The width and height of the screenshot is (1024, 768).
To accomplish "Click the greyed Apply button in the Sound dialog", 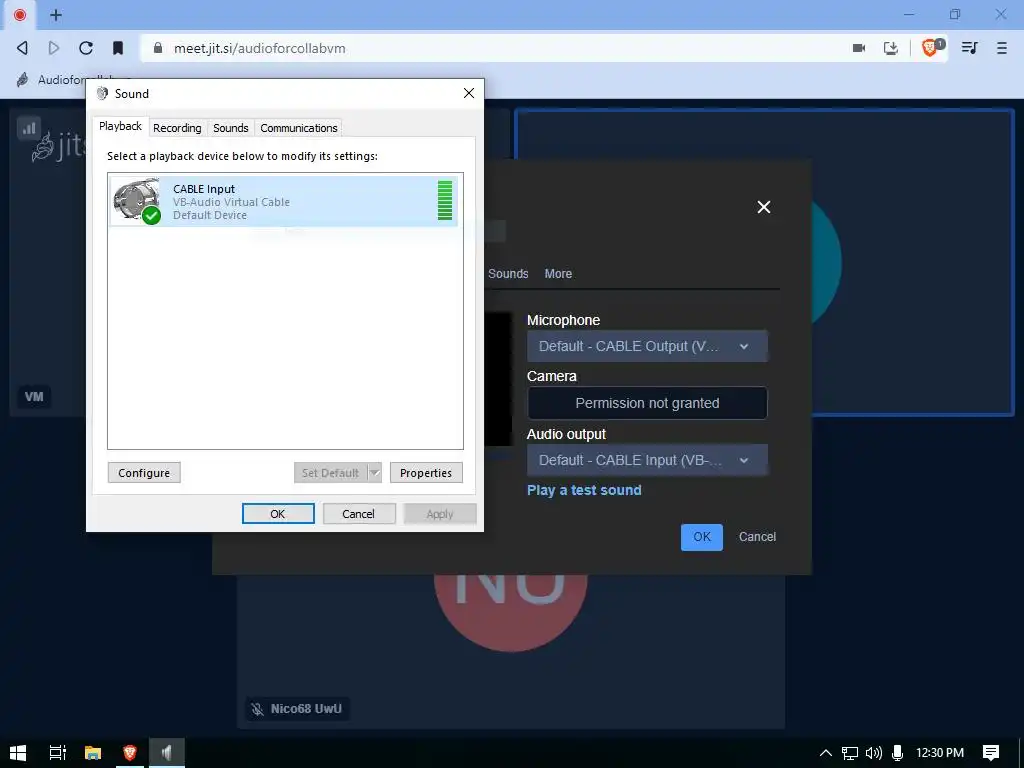I will click(x=440, y=514).
